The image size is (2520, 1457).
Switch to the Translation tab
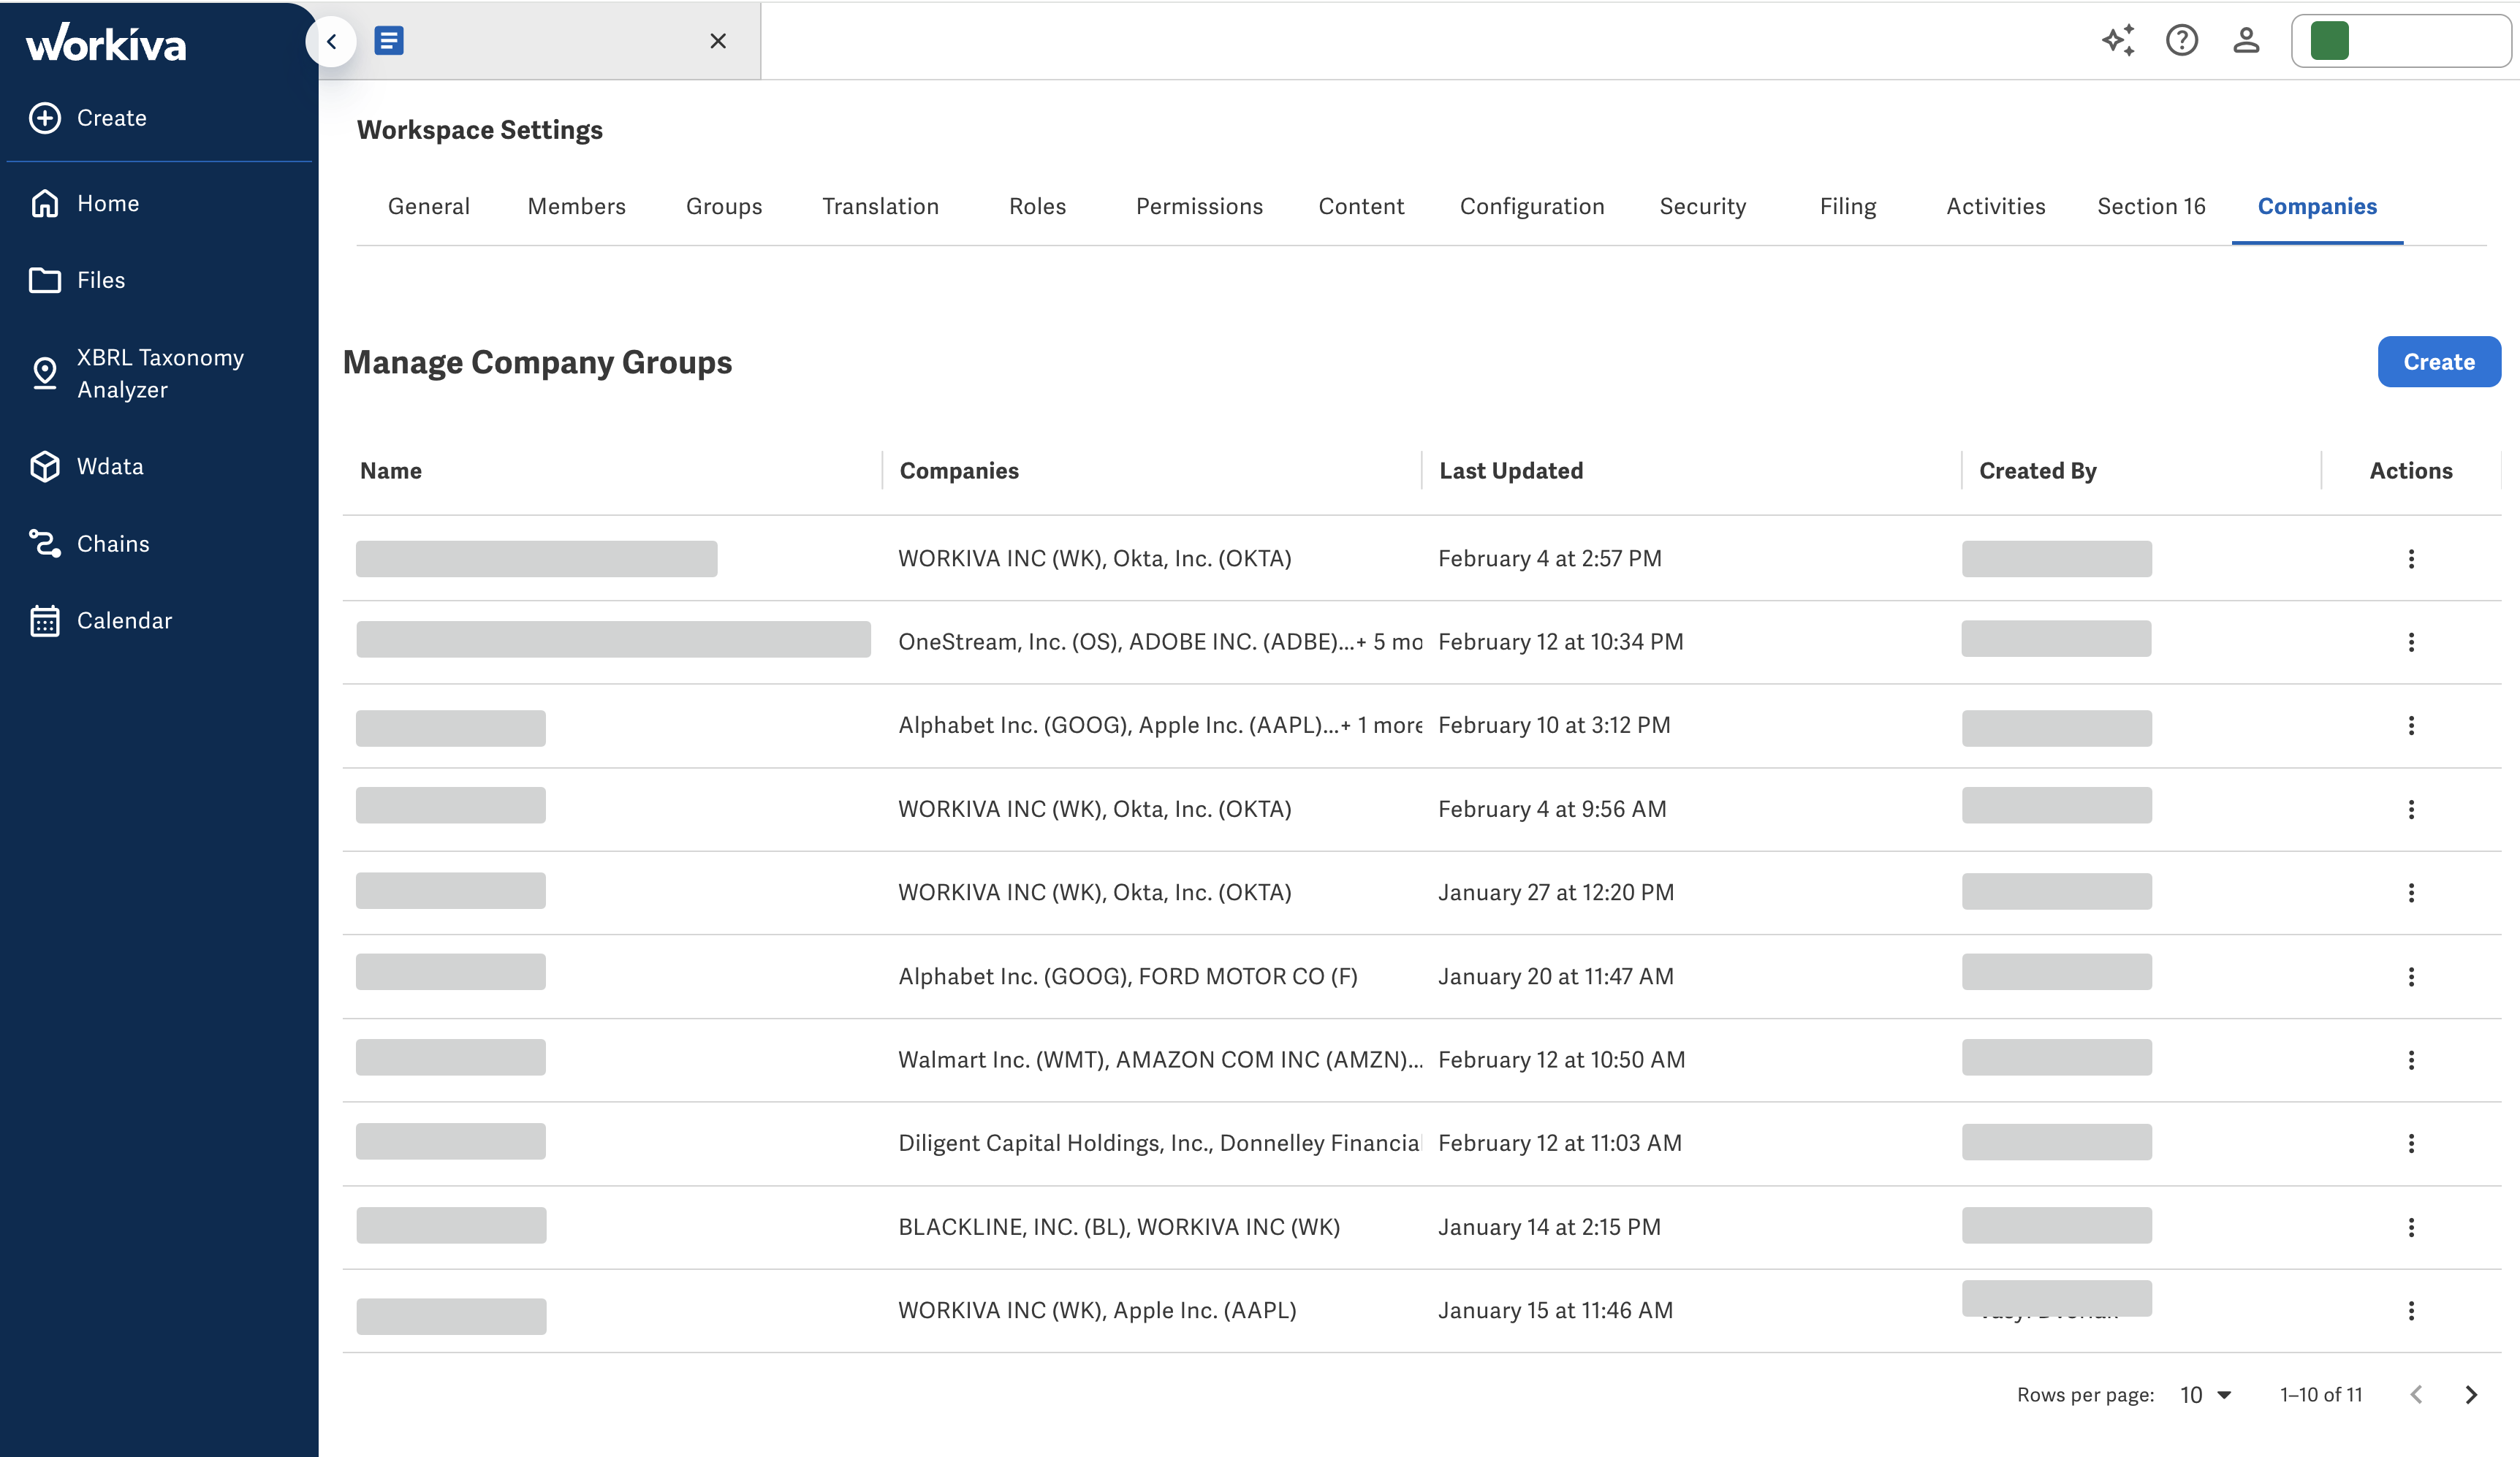881,206
